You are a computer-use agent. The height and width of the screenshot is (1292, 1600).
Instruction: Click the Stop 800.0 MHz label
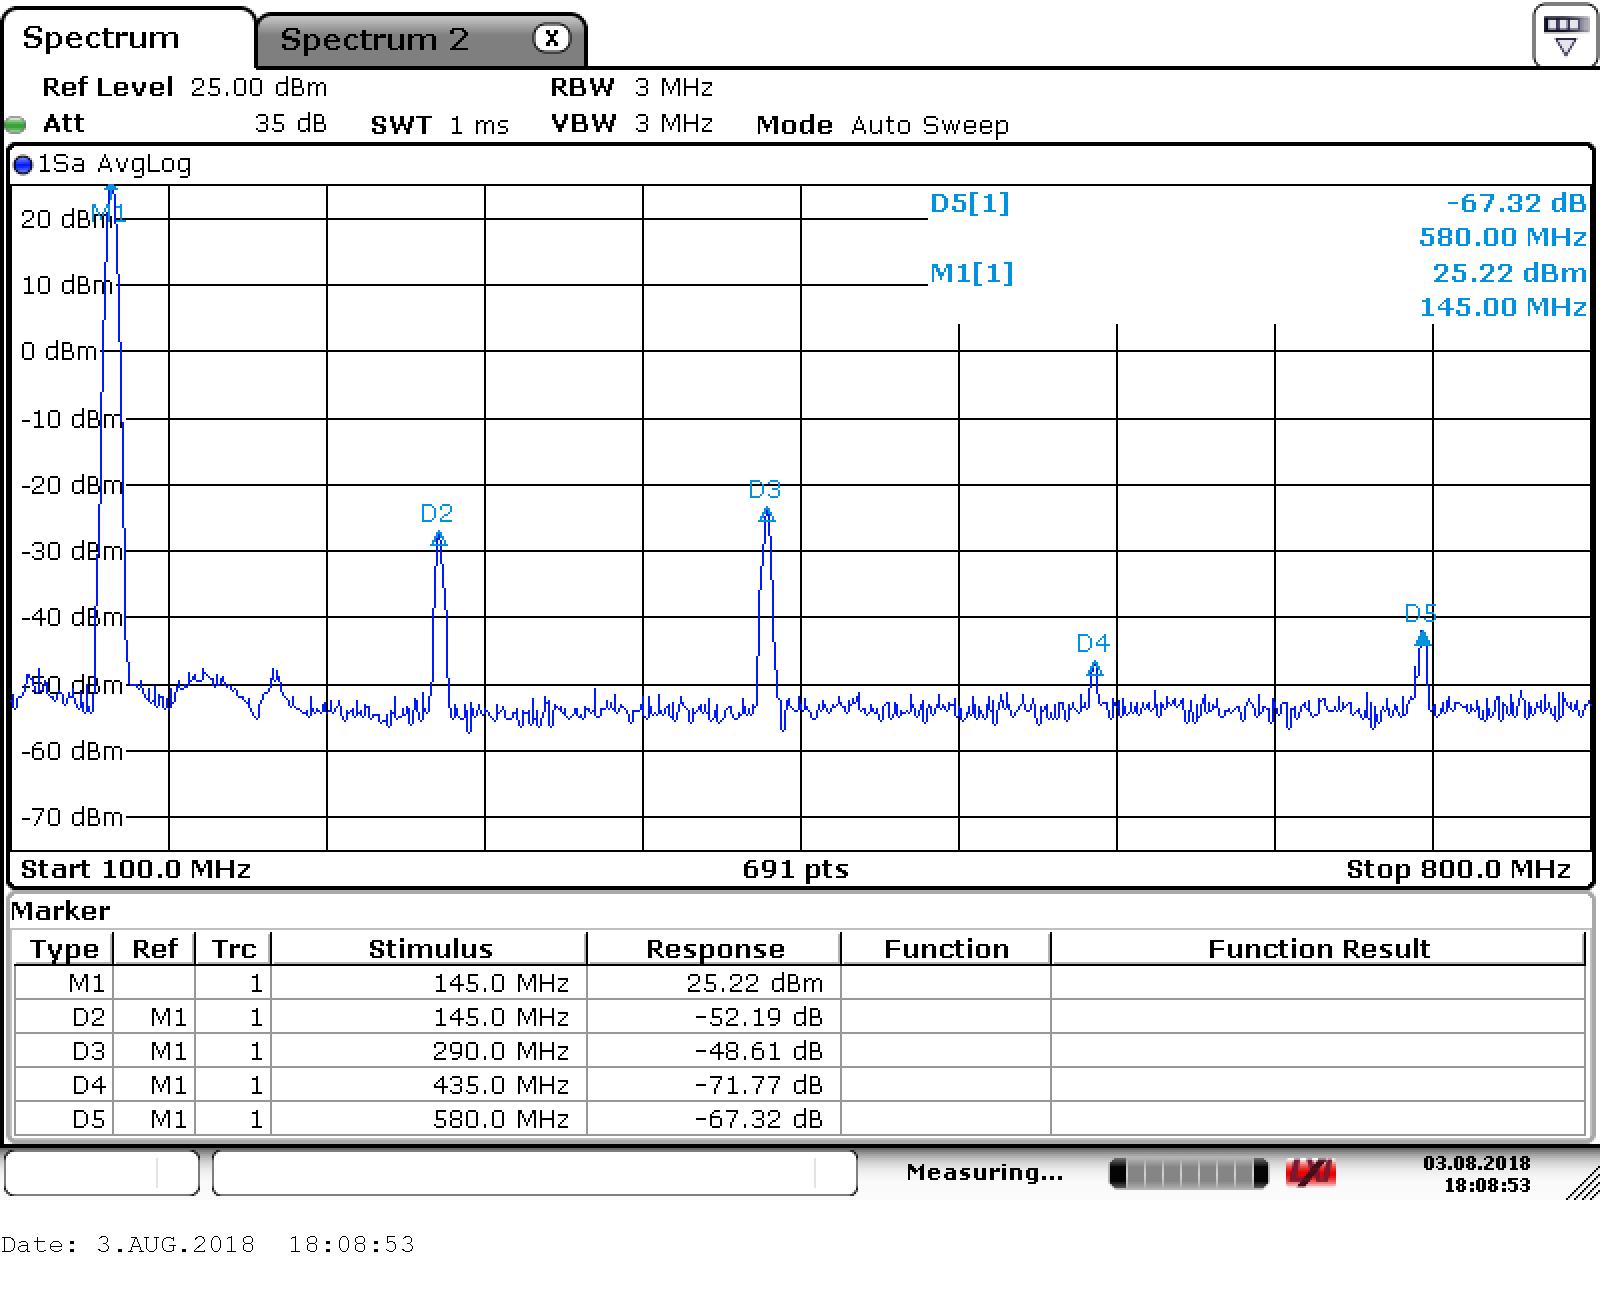(x=1459, y=869)
